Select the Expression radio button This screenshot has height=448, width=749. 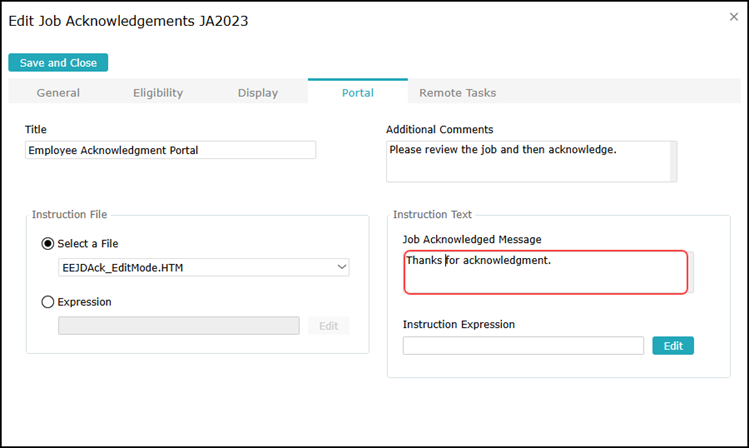tap(48, 301)
